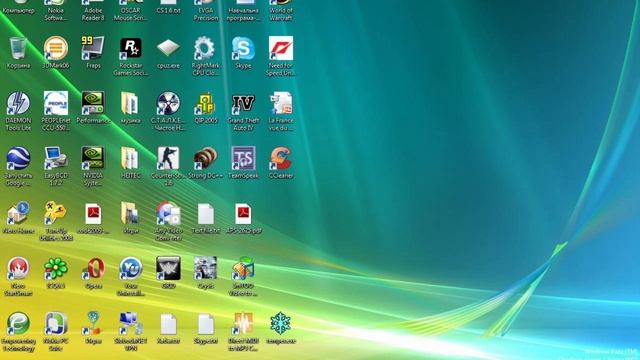640x360 pixels.
Task: Open the Direct MIDI to MP3 shortcut
Action: (x=243, y=324)
